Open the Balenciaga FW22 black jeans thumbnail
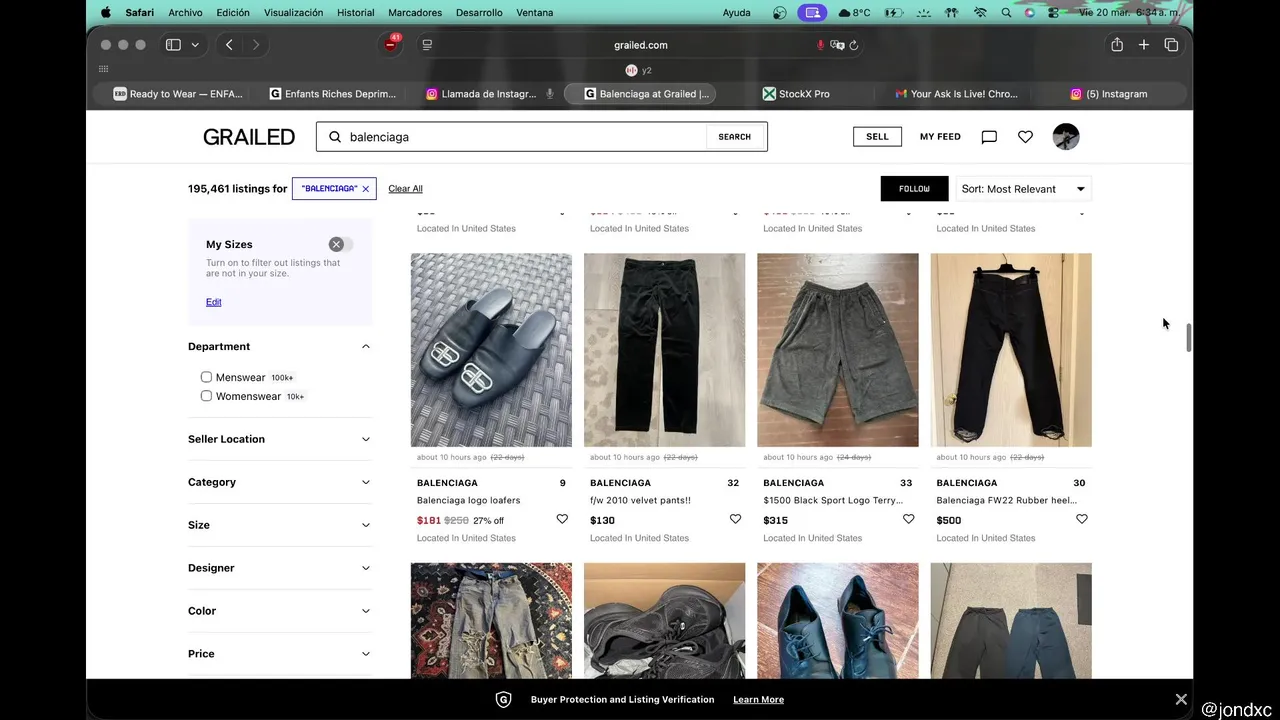Viewport: 1280px width, 720px height. coord(1011,350)
